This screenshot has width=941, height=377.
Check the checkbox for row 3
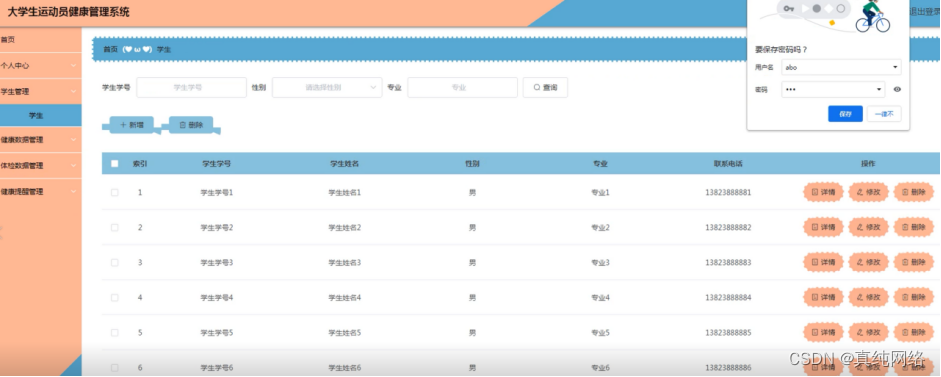click(x=115, y=262)
